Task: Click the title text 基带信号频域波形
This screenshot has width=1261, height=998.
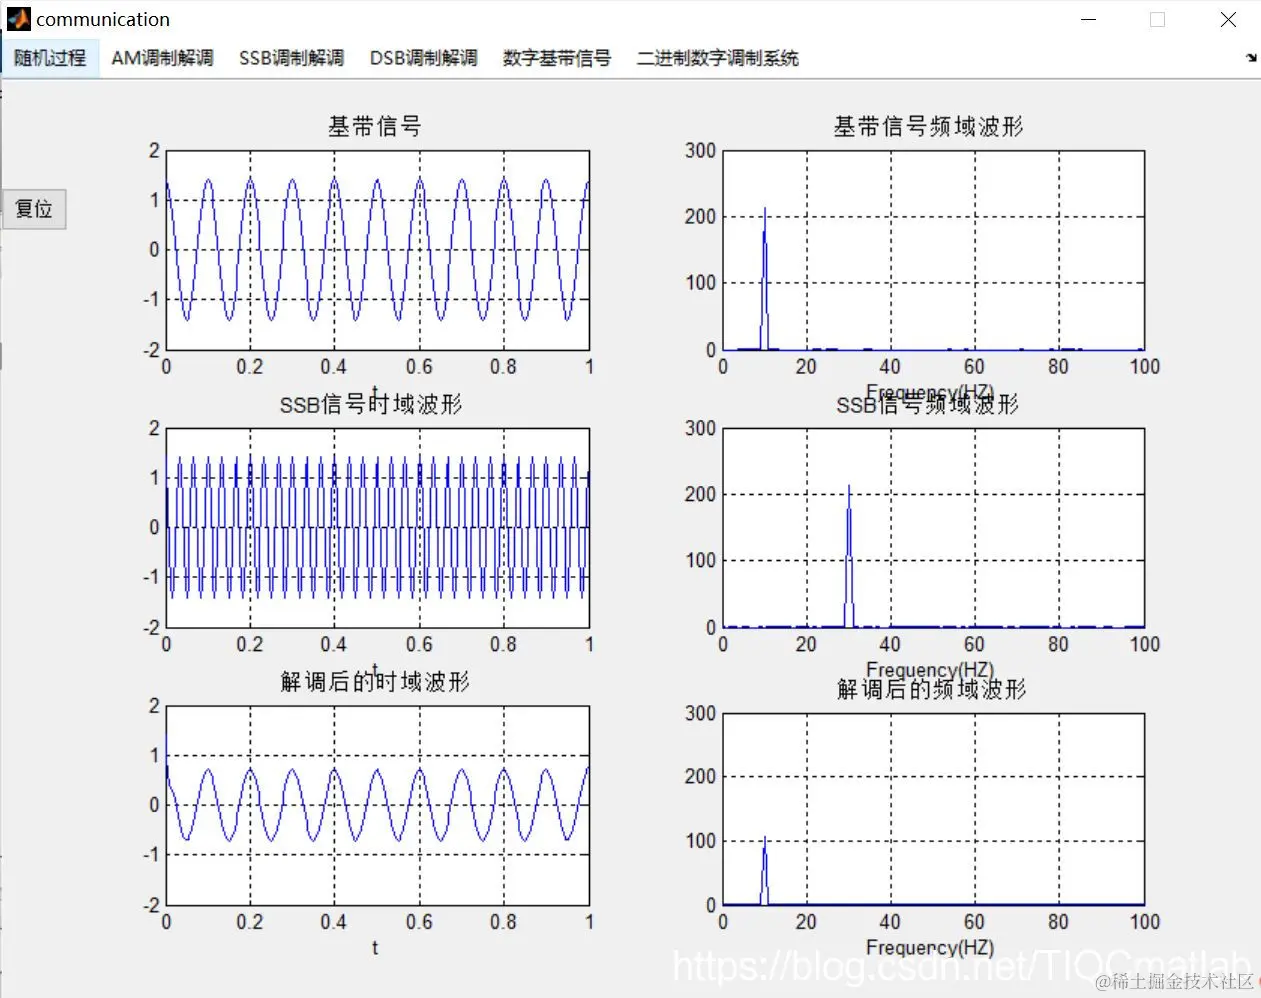Action: pos(929,127)
